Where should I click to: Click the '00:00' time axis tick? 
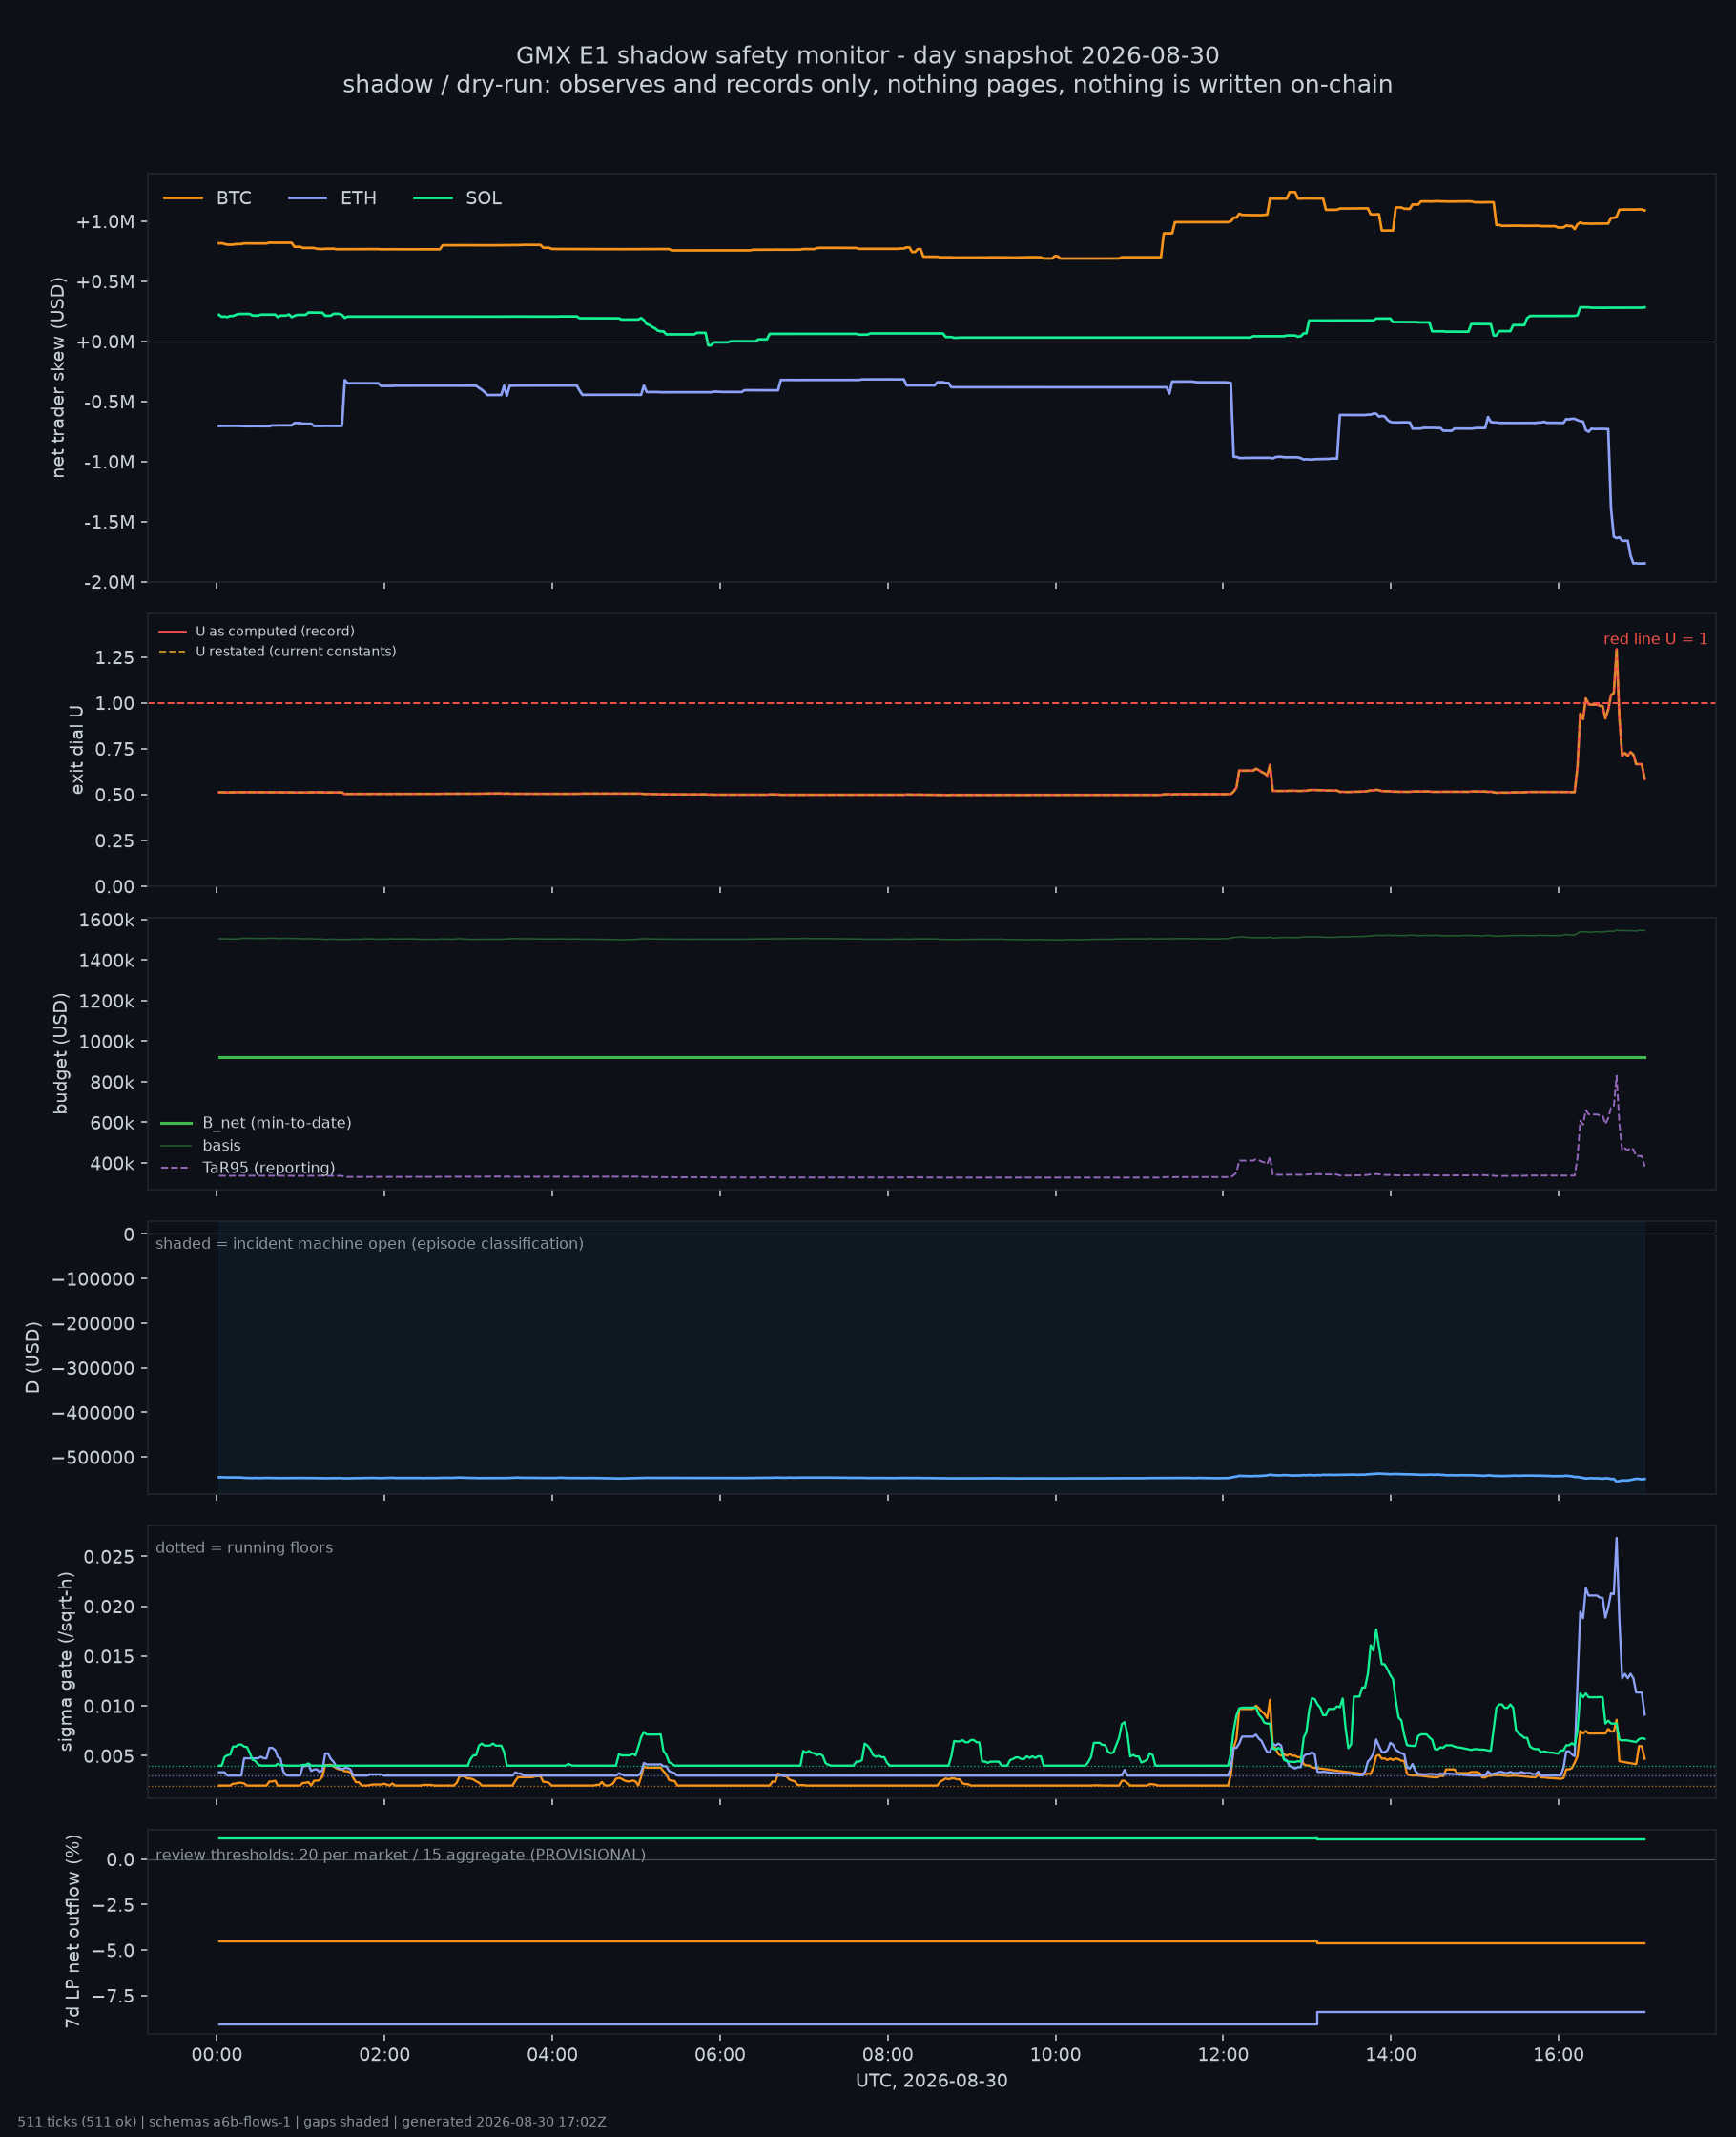point(217,2055)
